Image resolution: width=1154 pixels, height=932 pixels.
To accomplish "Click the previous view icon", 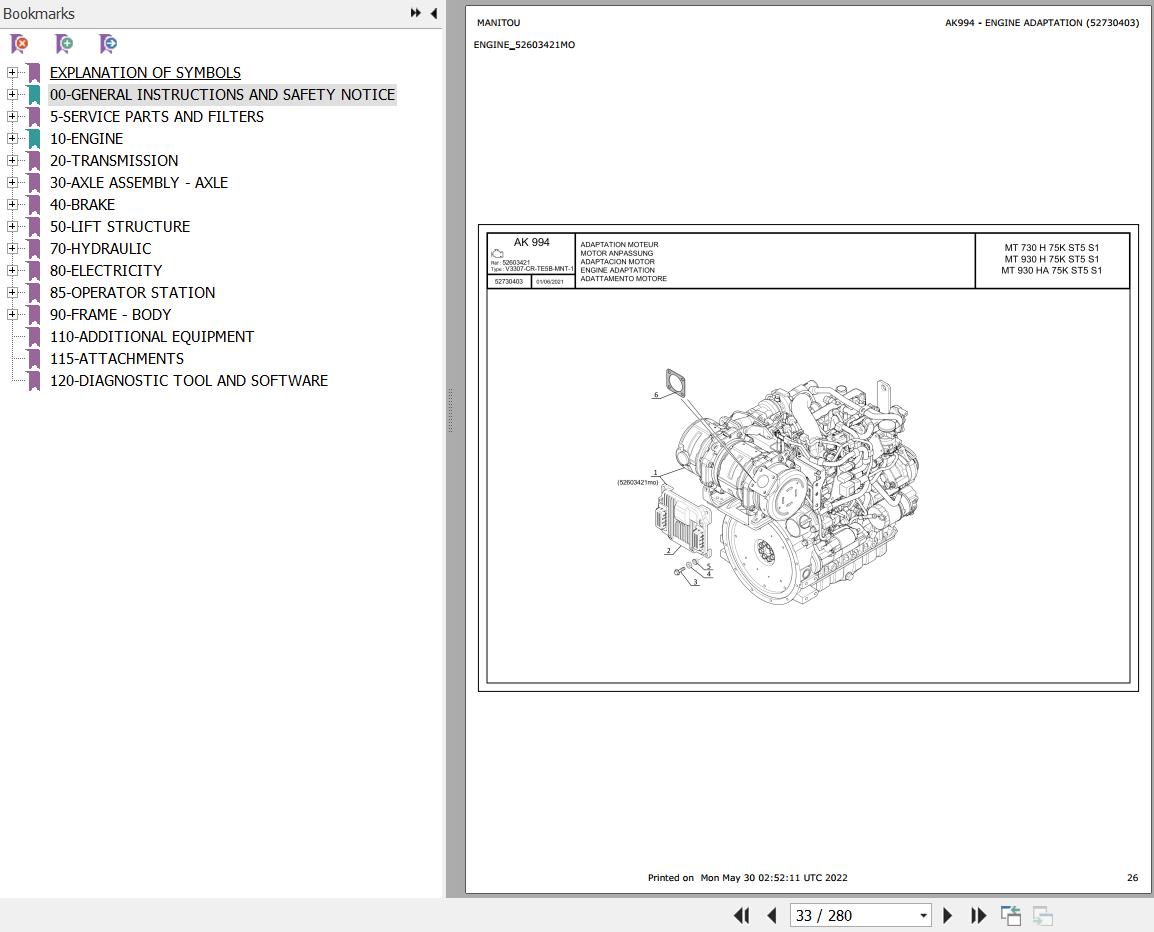I will click(x=1011, y=915).
